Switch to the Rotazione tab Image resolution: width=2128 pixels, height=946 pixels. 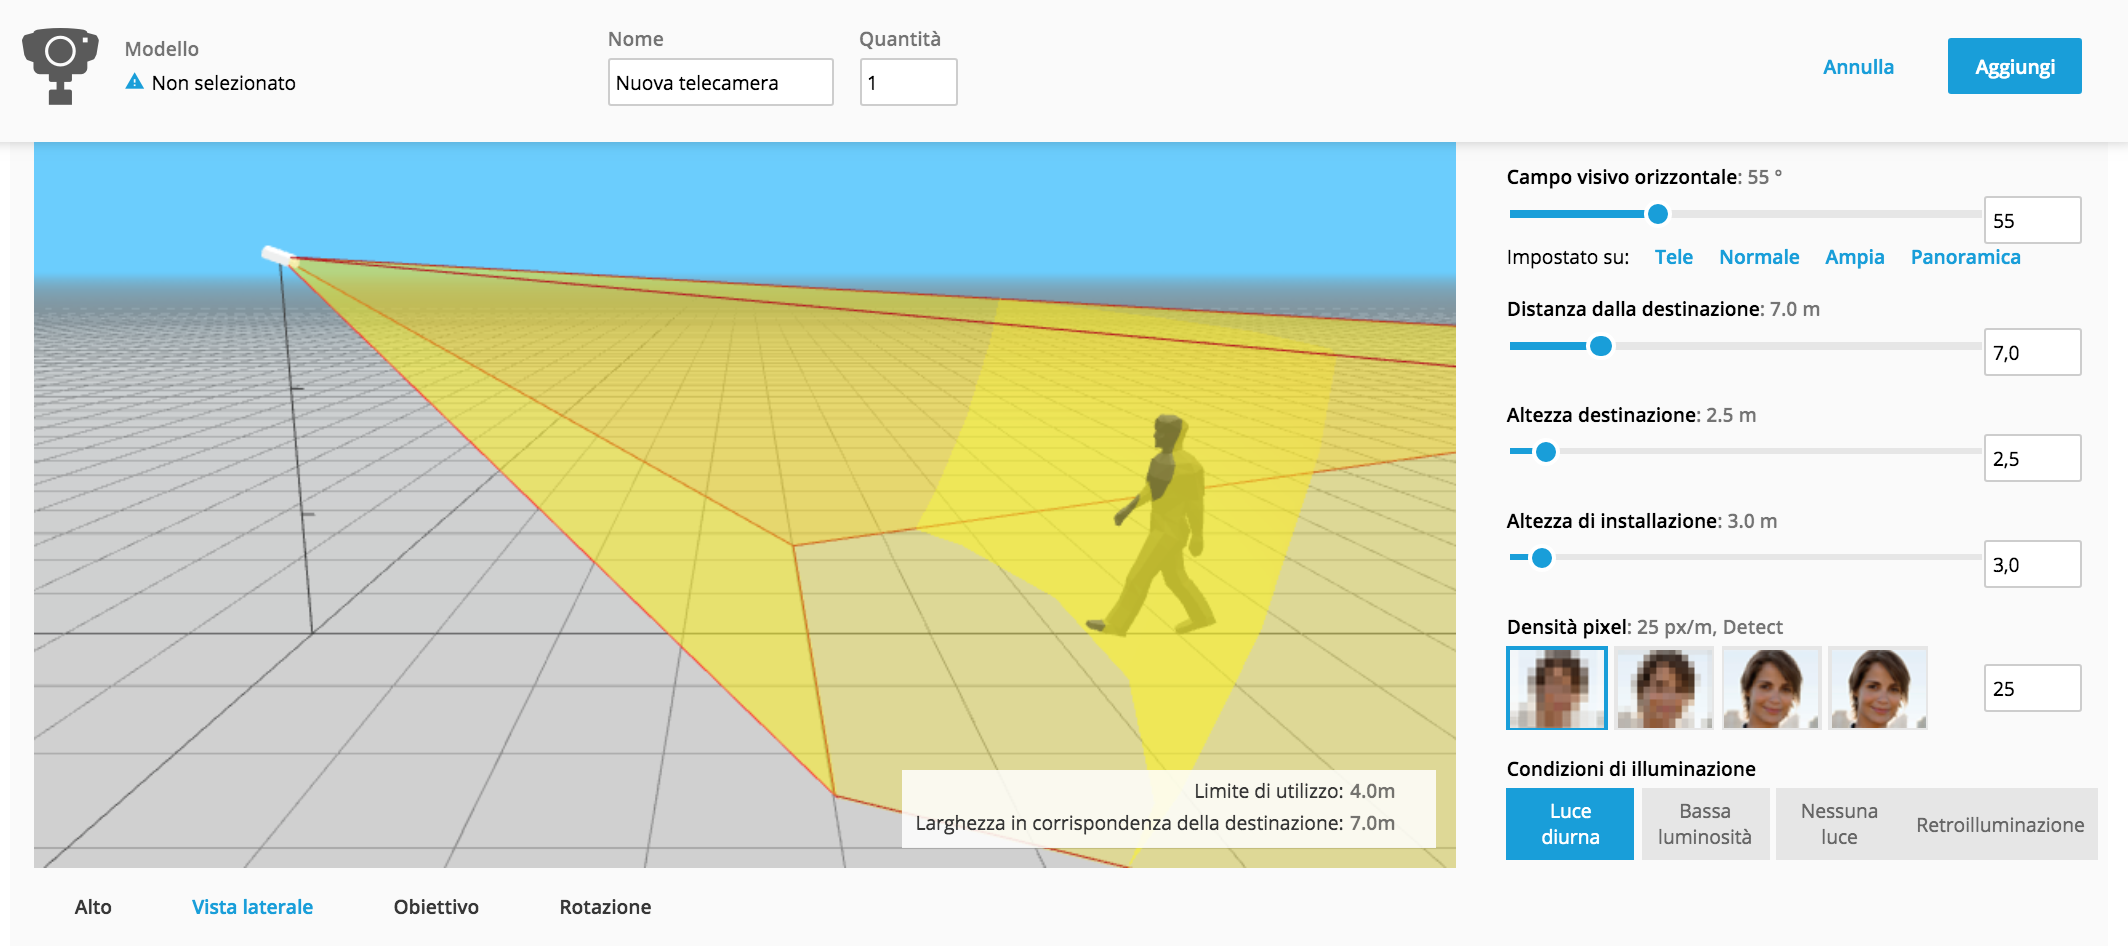pos(605,907)
